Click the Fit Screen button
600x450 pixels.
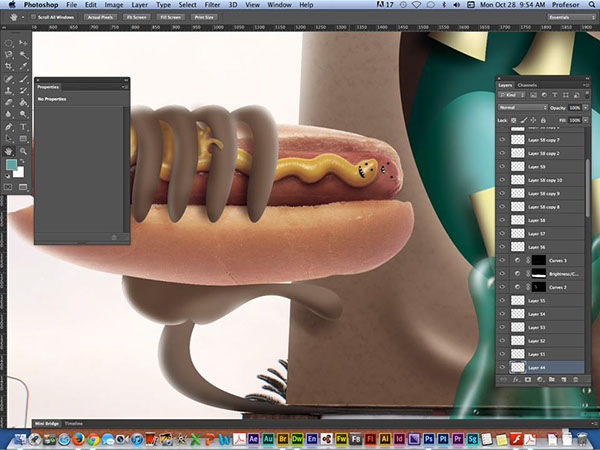tap(137, 17)
